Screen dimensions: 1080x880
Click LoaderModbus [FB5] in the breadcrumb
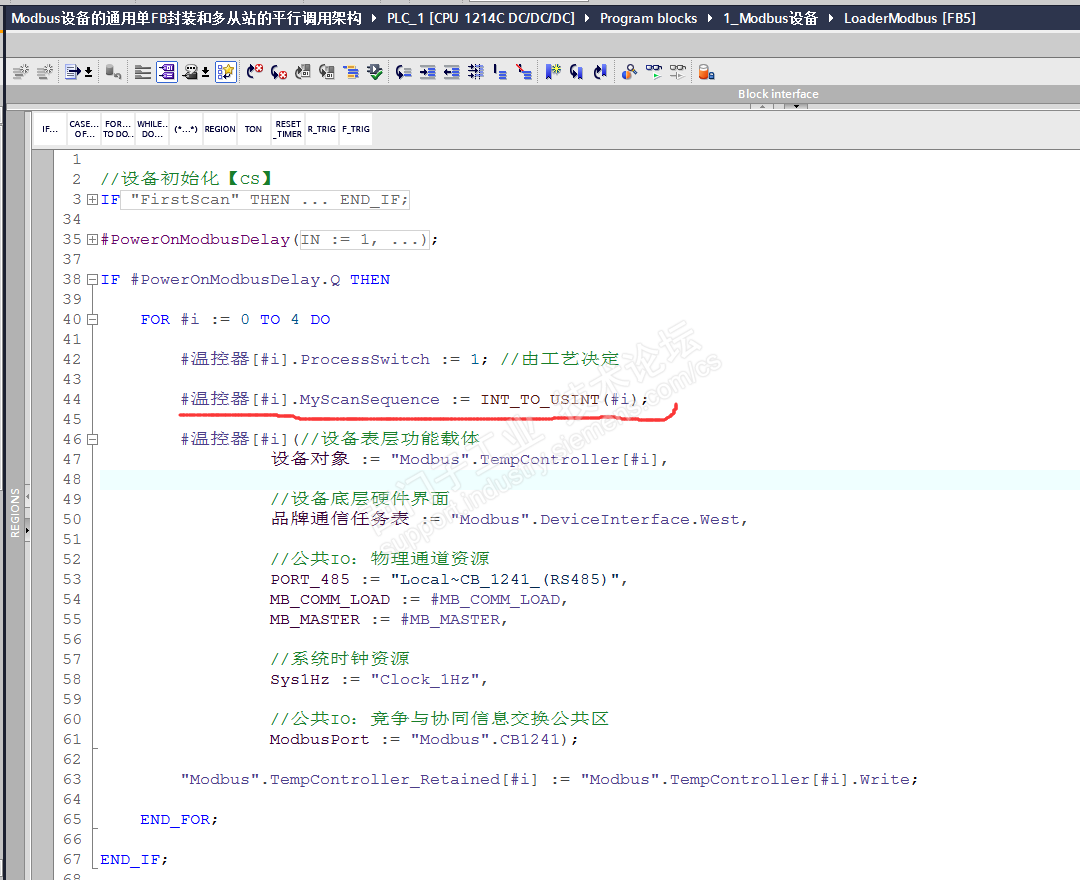(x=909, y=19)
